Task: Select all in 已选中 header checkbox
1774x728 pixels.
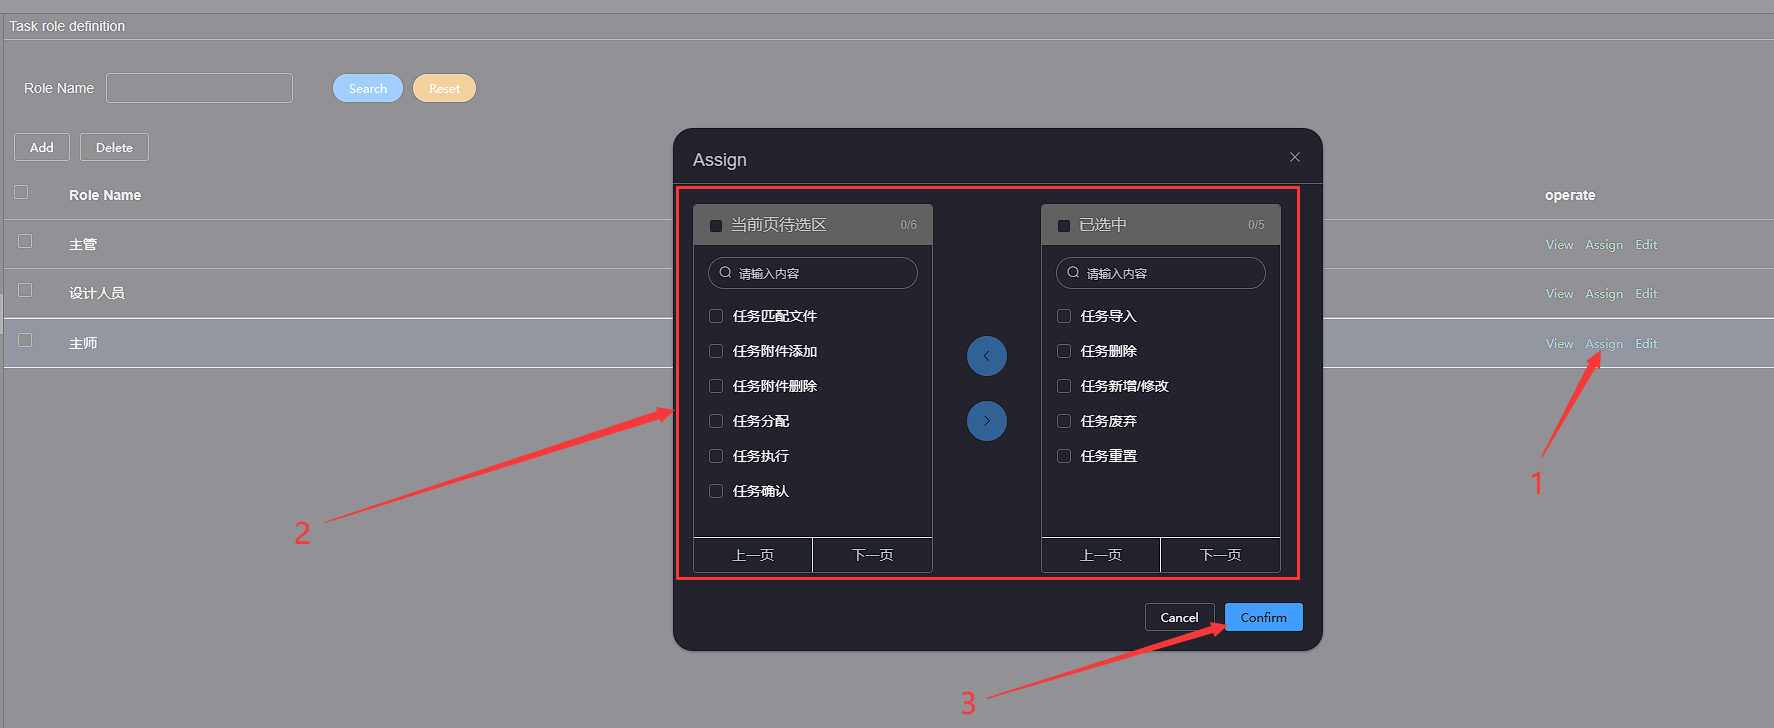Action: [1064, 226]
